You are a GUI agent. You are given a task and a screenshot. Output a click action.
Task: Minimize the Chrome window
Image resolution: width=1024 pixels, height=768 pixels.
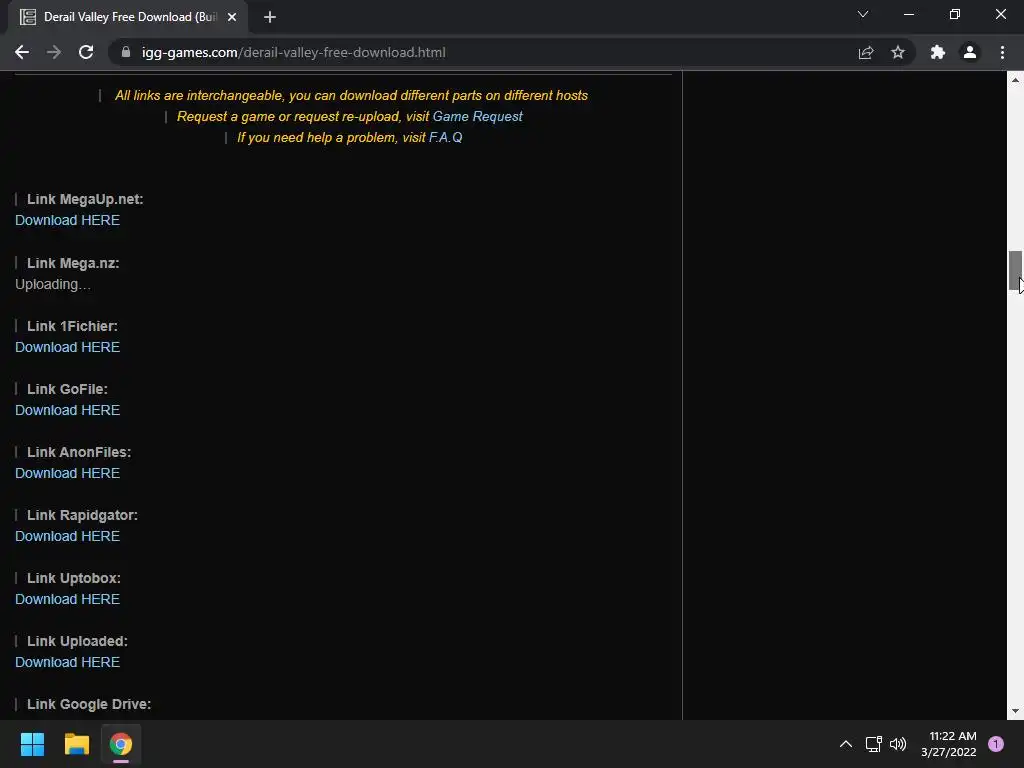(909, 14)
